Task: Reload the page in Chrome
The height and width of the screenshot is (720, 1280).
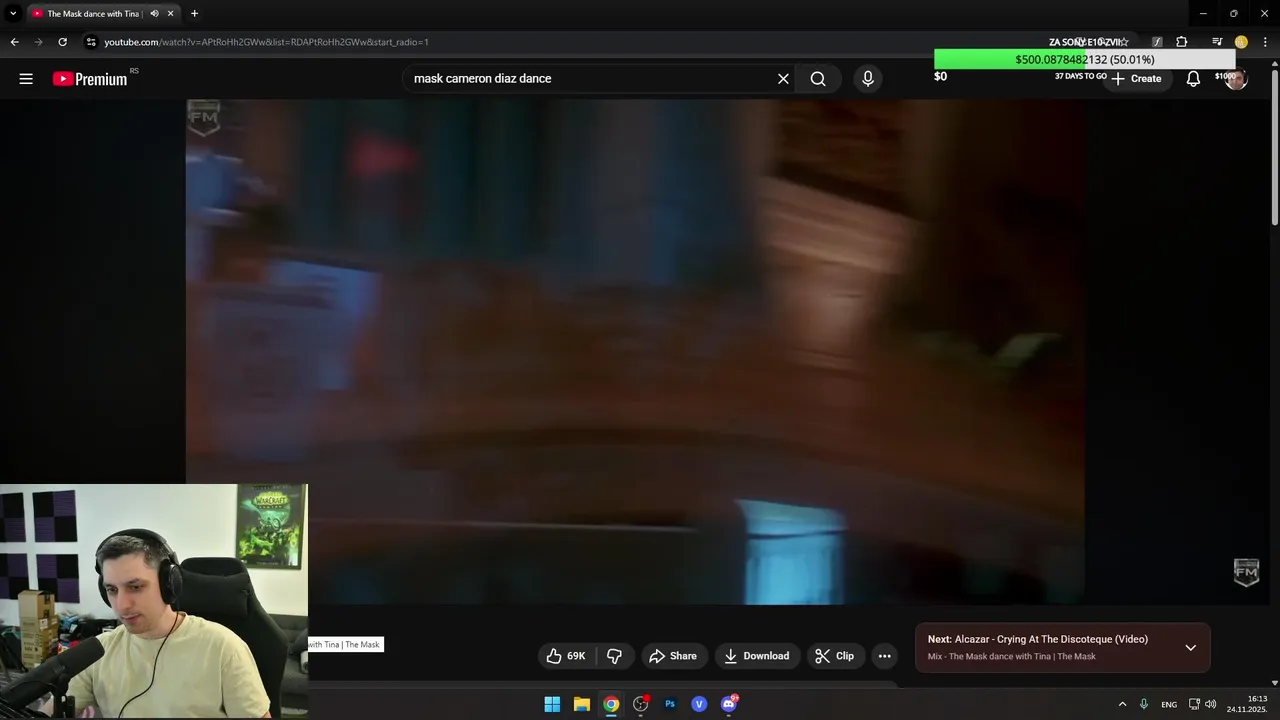Action: pos(62,42)
